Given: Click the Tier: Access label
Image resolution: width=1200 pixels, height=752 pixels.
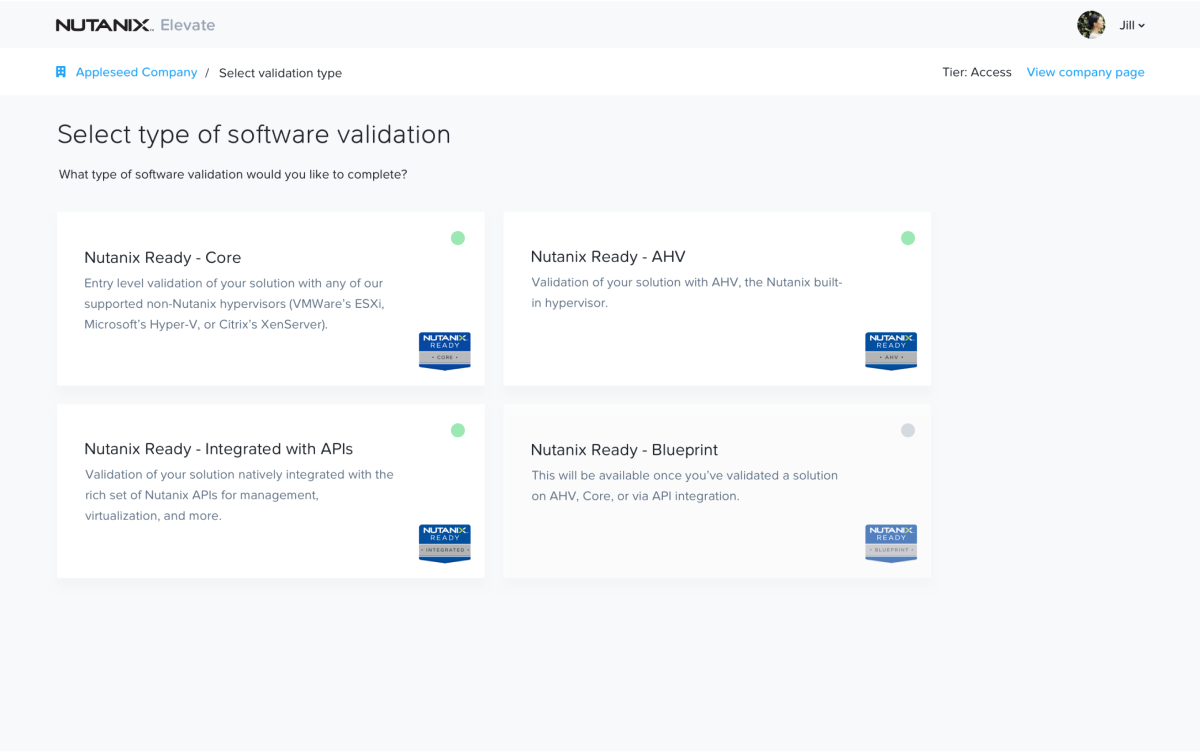Looking at the screenshot, I should (977, 71).
